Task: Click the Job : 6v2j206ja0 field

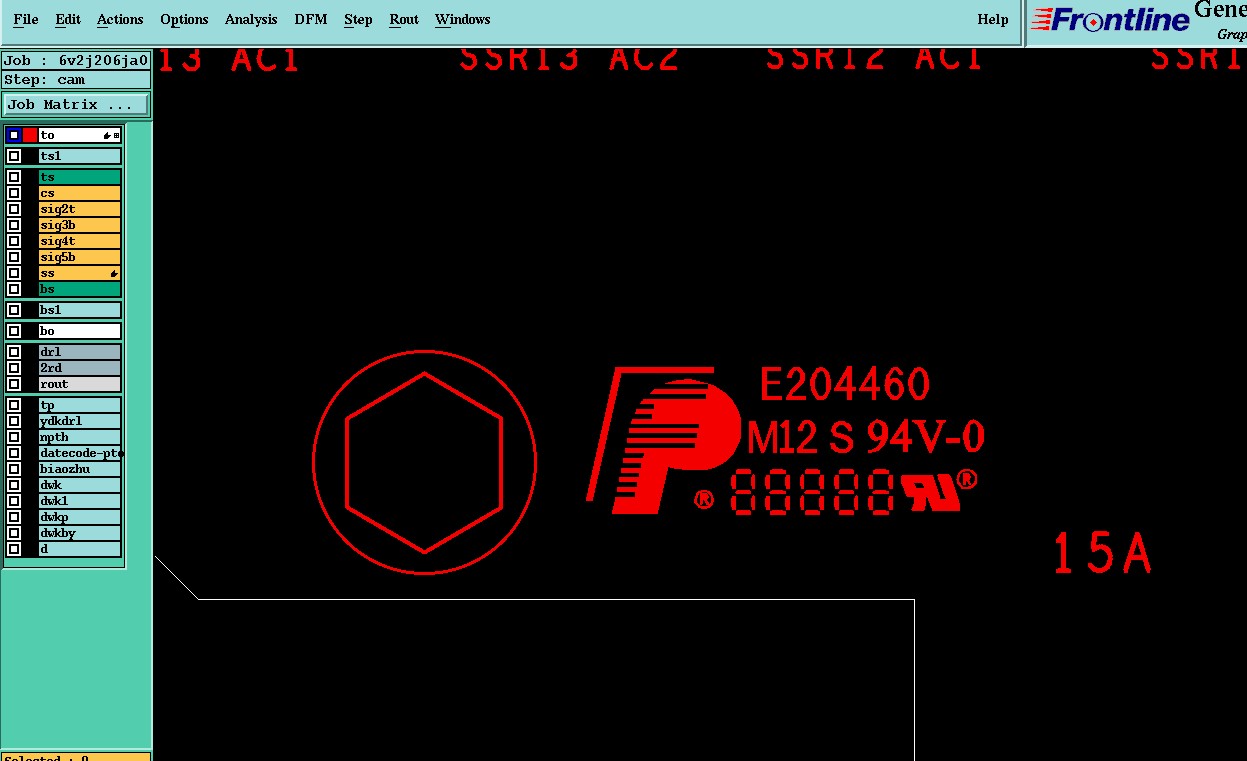Action: click(76, 61)
